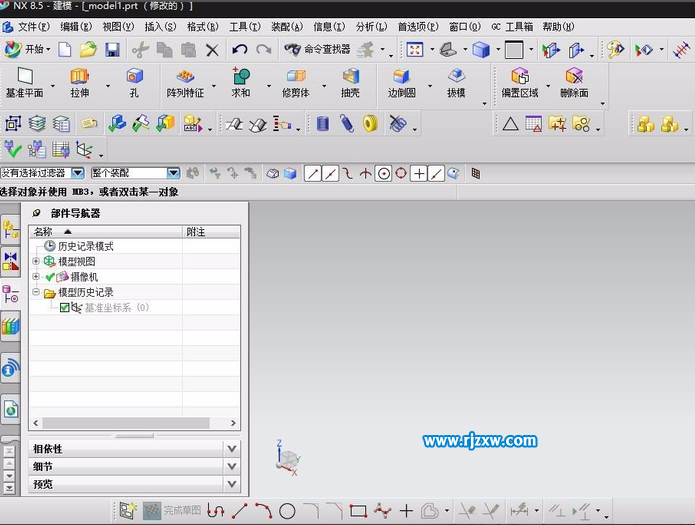The width and height of the screenshot is (695, 525).
Task: Collapse the 模型历史记录 tree node
Action: pyautogui.click(x=36, y=292)
